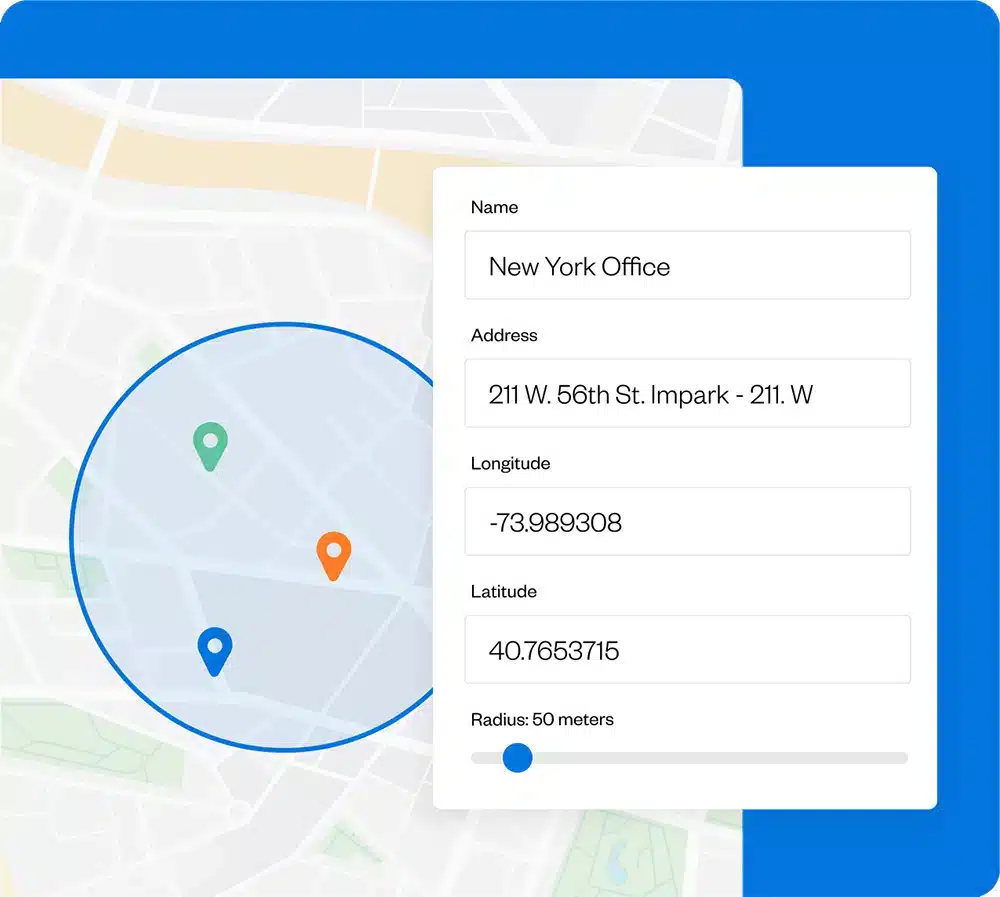Click the far right end of Radius track
1000x897 pixels.
902,758
